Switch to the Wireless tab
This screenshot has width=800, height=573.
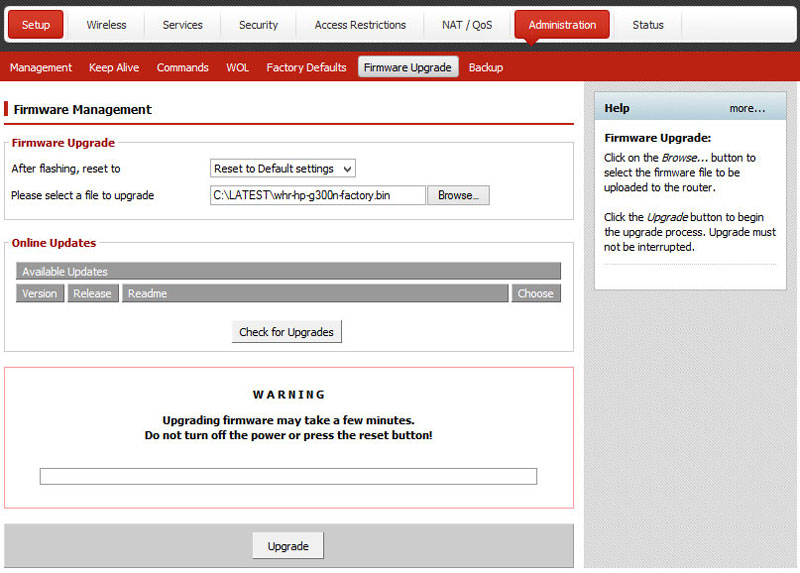click(x=107, y=25)
